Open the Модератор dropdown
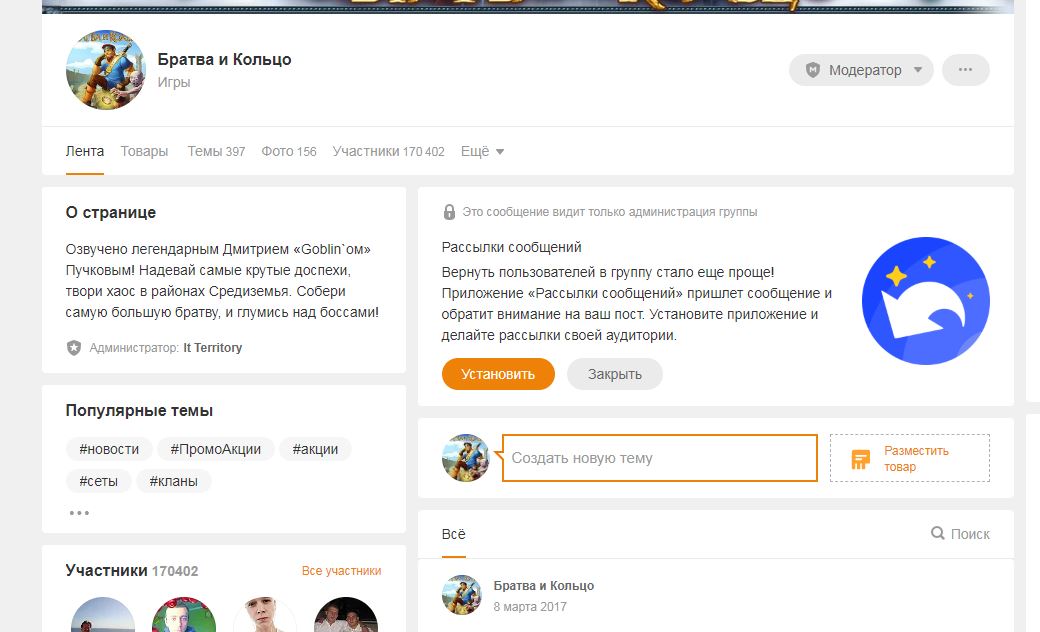Screen dimensions: 1040x632 (861, 70)
